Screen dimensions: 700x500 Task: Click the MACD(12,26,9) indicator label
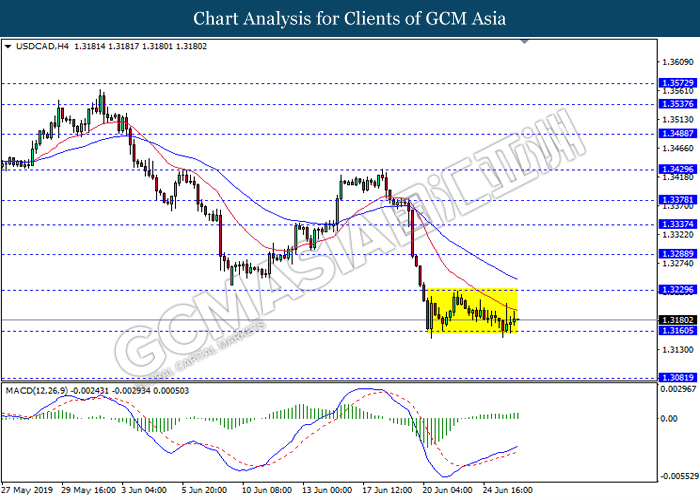[37, 391]
